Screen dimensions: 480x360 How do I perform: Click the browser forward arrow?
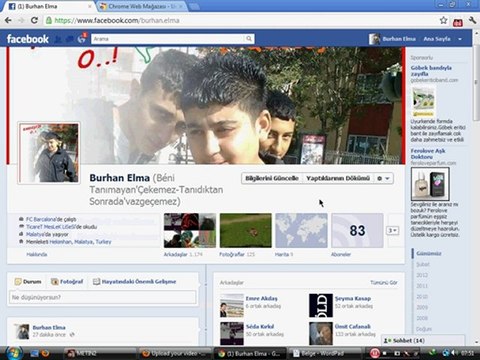coord(21,20)
